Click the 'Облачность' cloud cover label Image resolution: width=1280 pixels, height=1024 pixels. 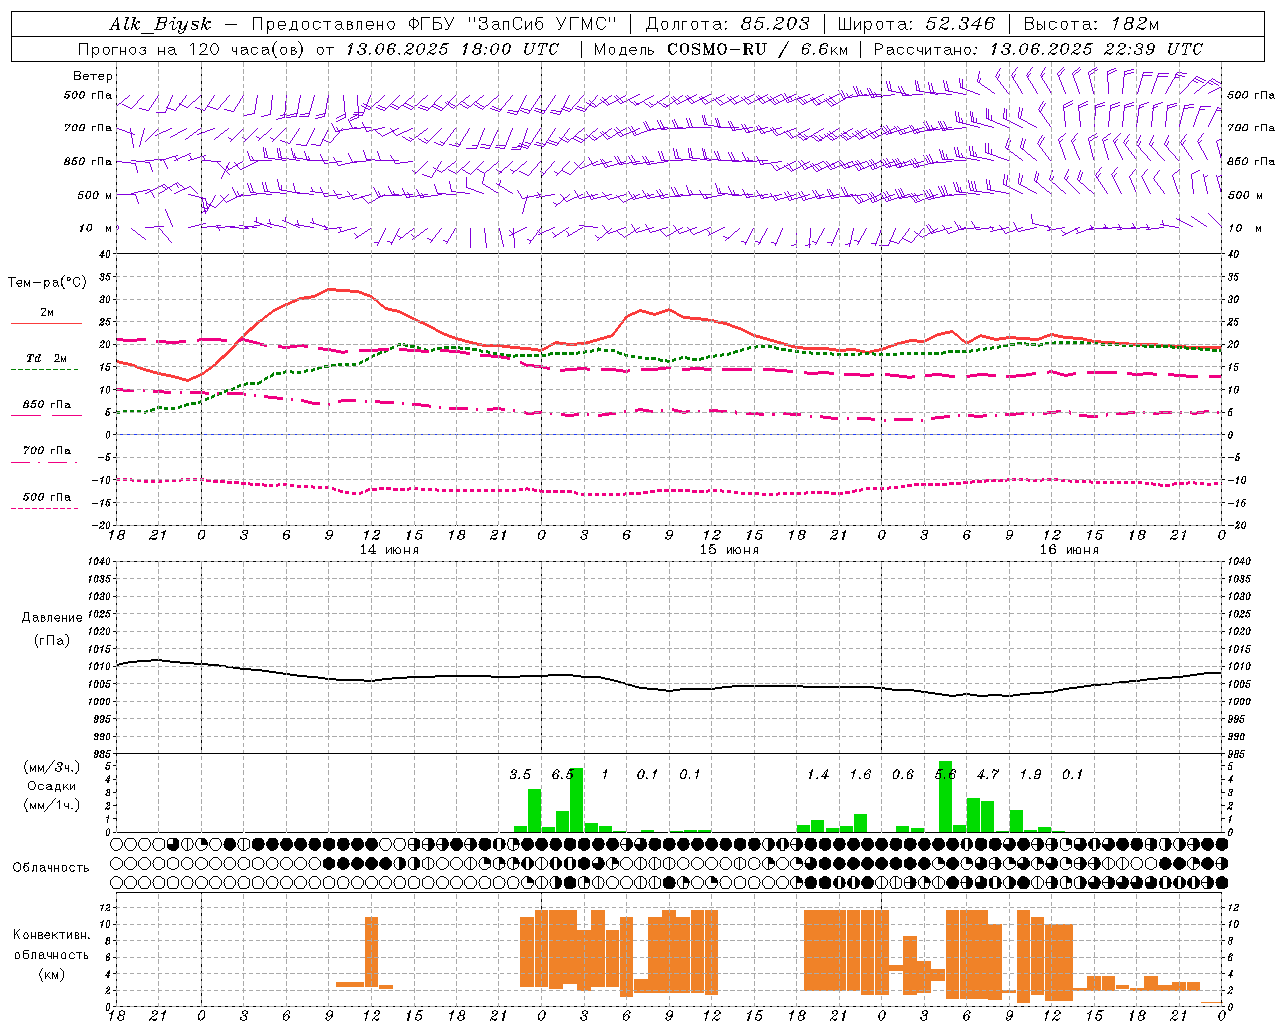(x=51, y=867)
